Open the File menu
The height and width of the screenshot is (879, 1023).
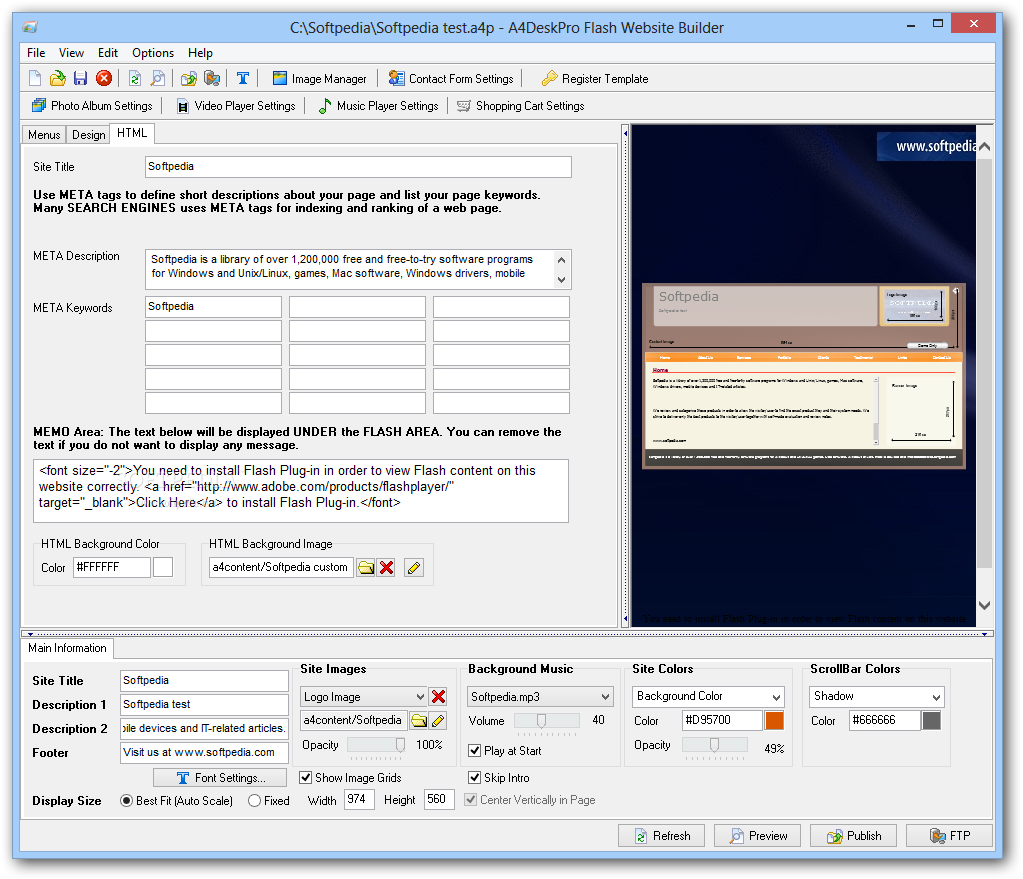[x=36, y=53]
